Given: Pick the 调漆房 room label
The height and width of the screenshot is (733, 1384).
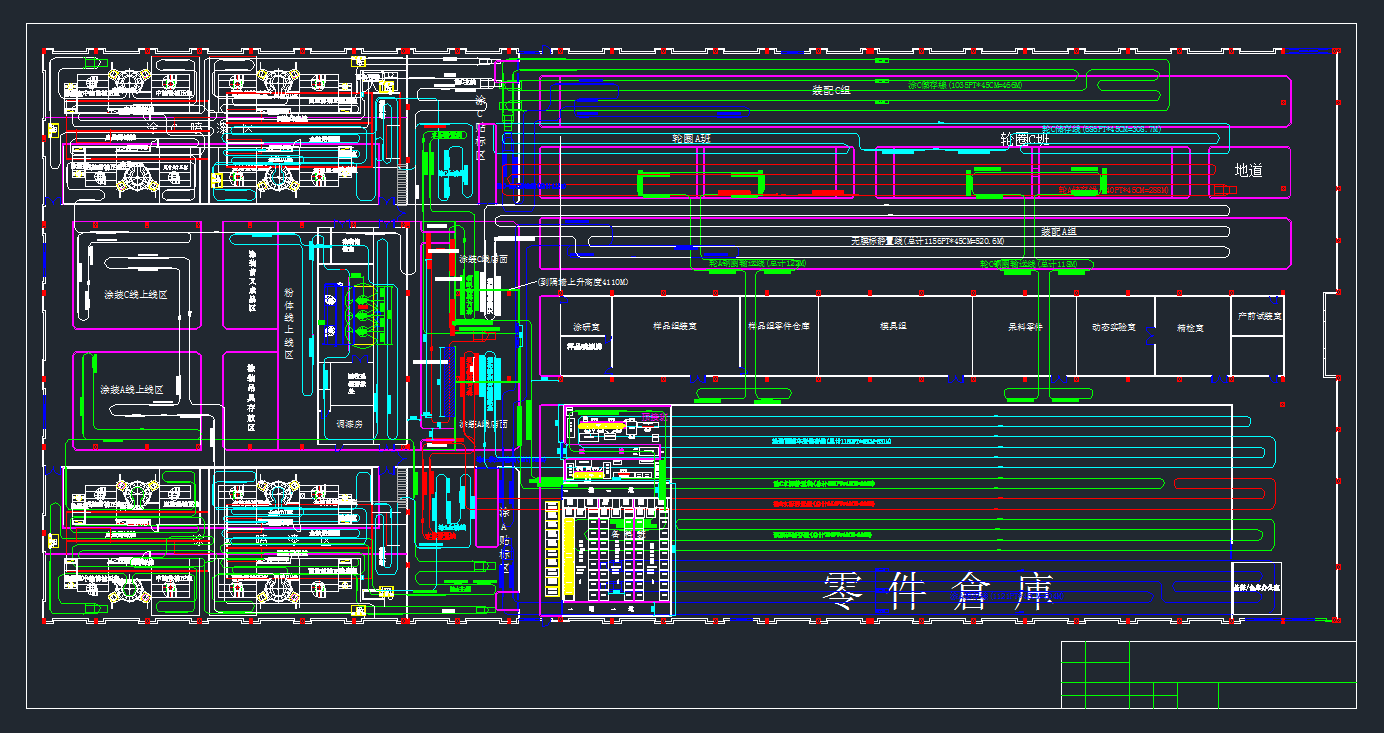Looking at the screenshot, I should pos(349,425).
